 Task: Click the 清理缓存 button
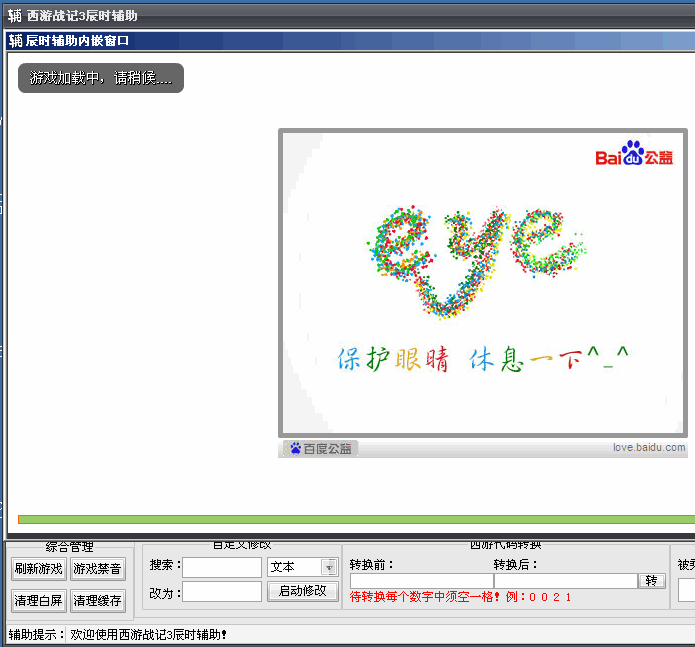[x=98, y=601]
